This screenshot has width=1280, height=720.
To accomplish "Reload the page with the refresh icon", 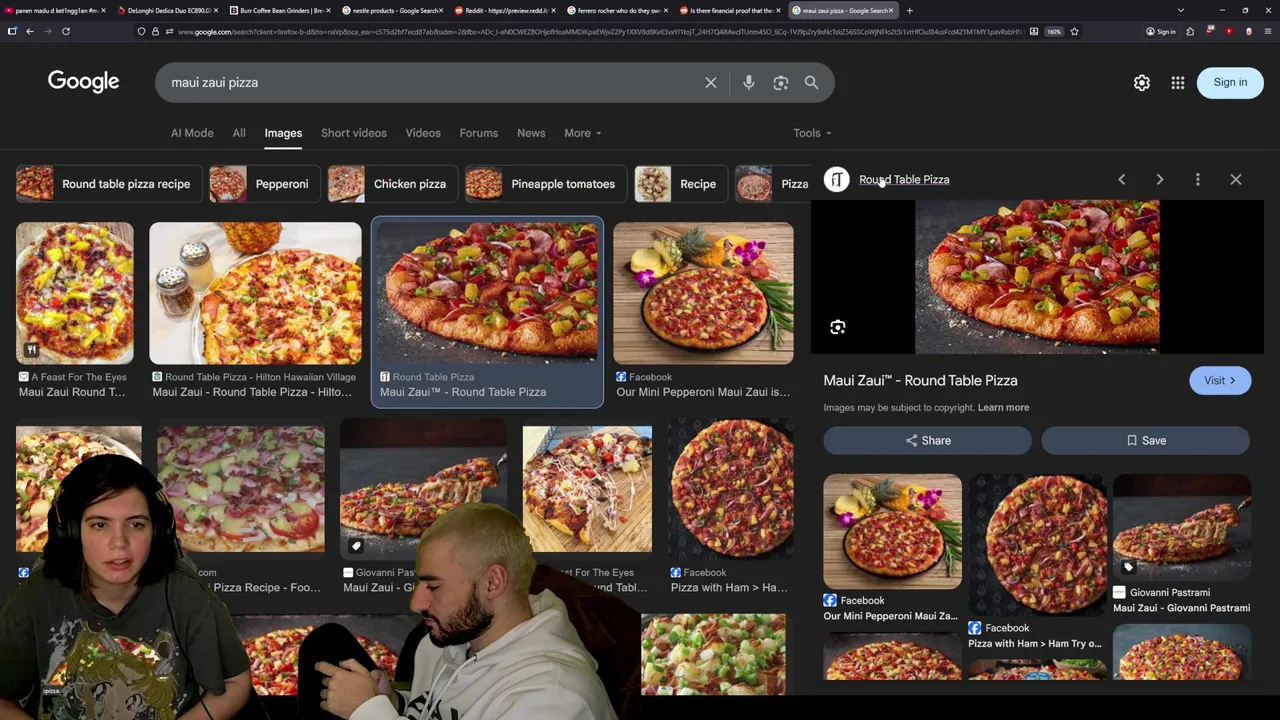I will point(66,31).
